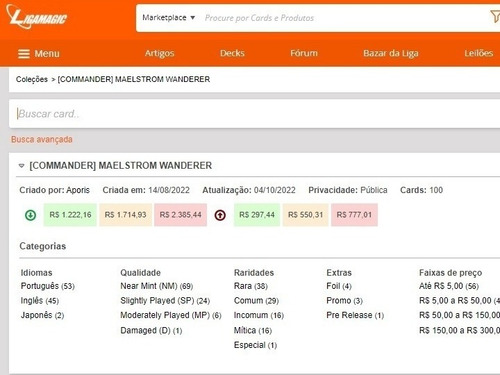Screen dimensions: 500x375
Task: Open Bazar da Liga
Action: coord(391,53)
